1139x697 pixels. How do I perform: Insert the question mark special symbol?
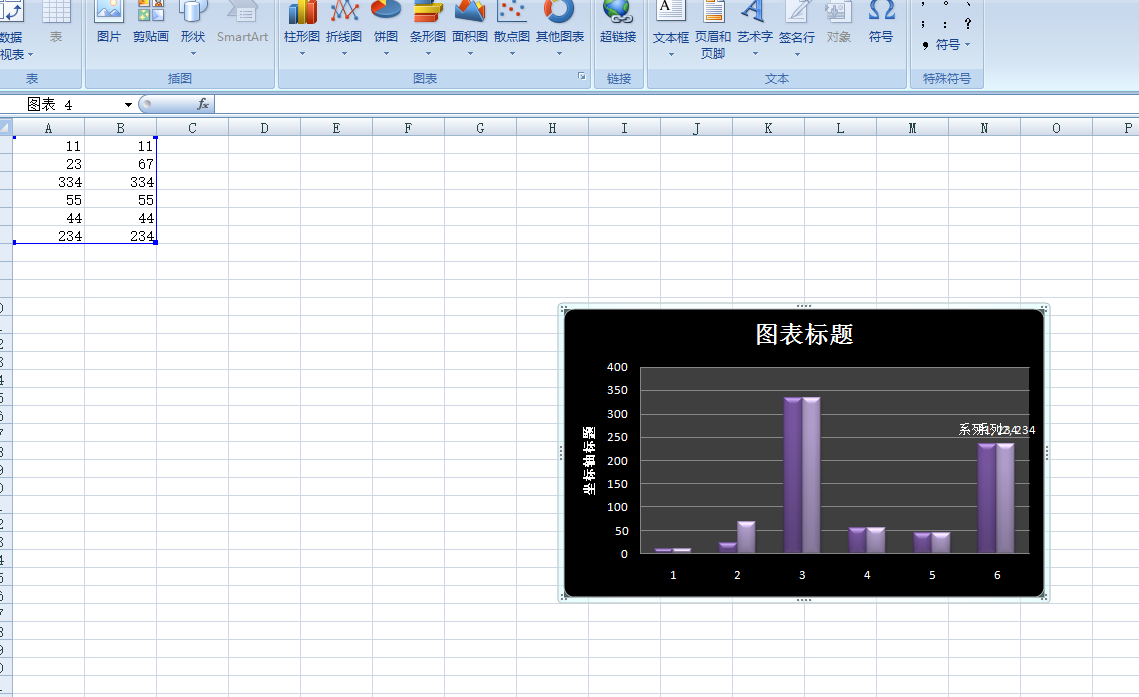(x=968, y=24)
